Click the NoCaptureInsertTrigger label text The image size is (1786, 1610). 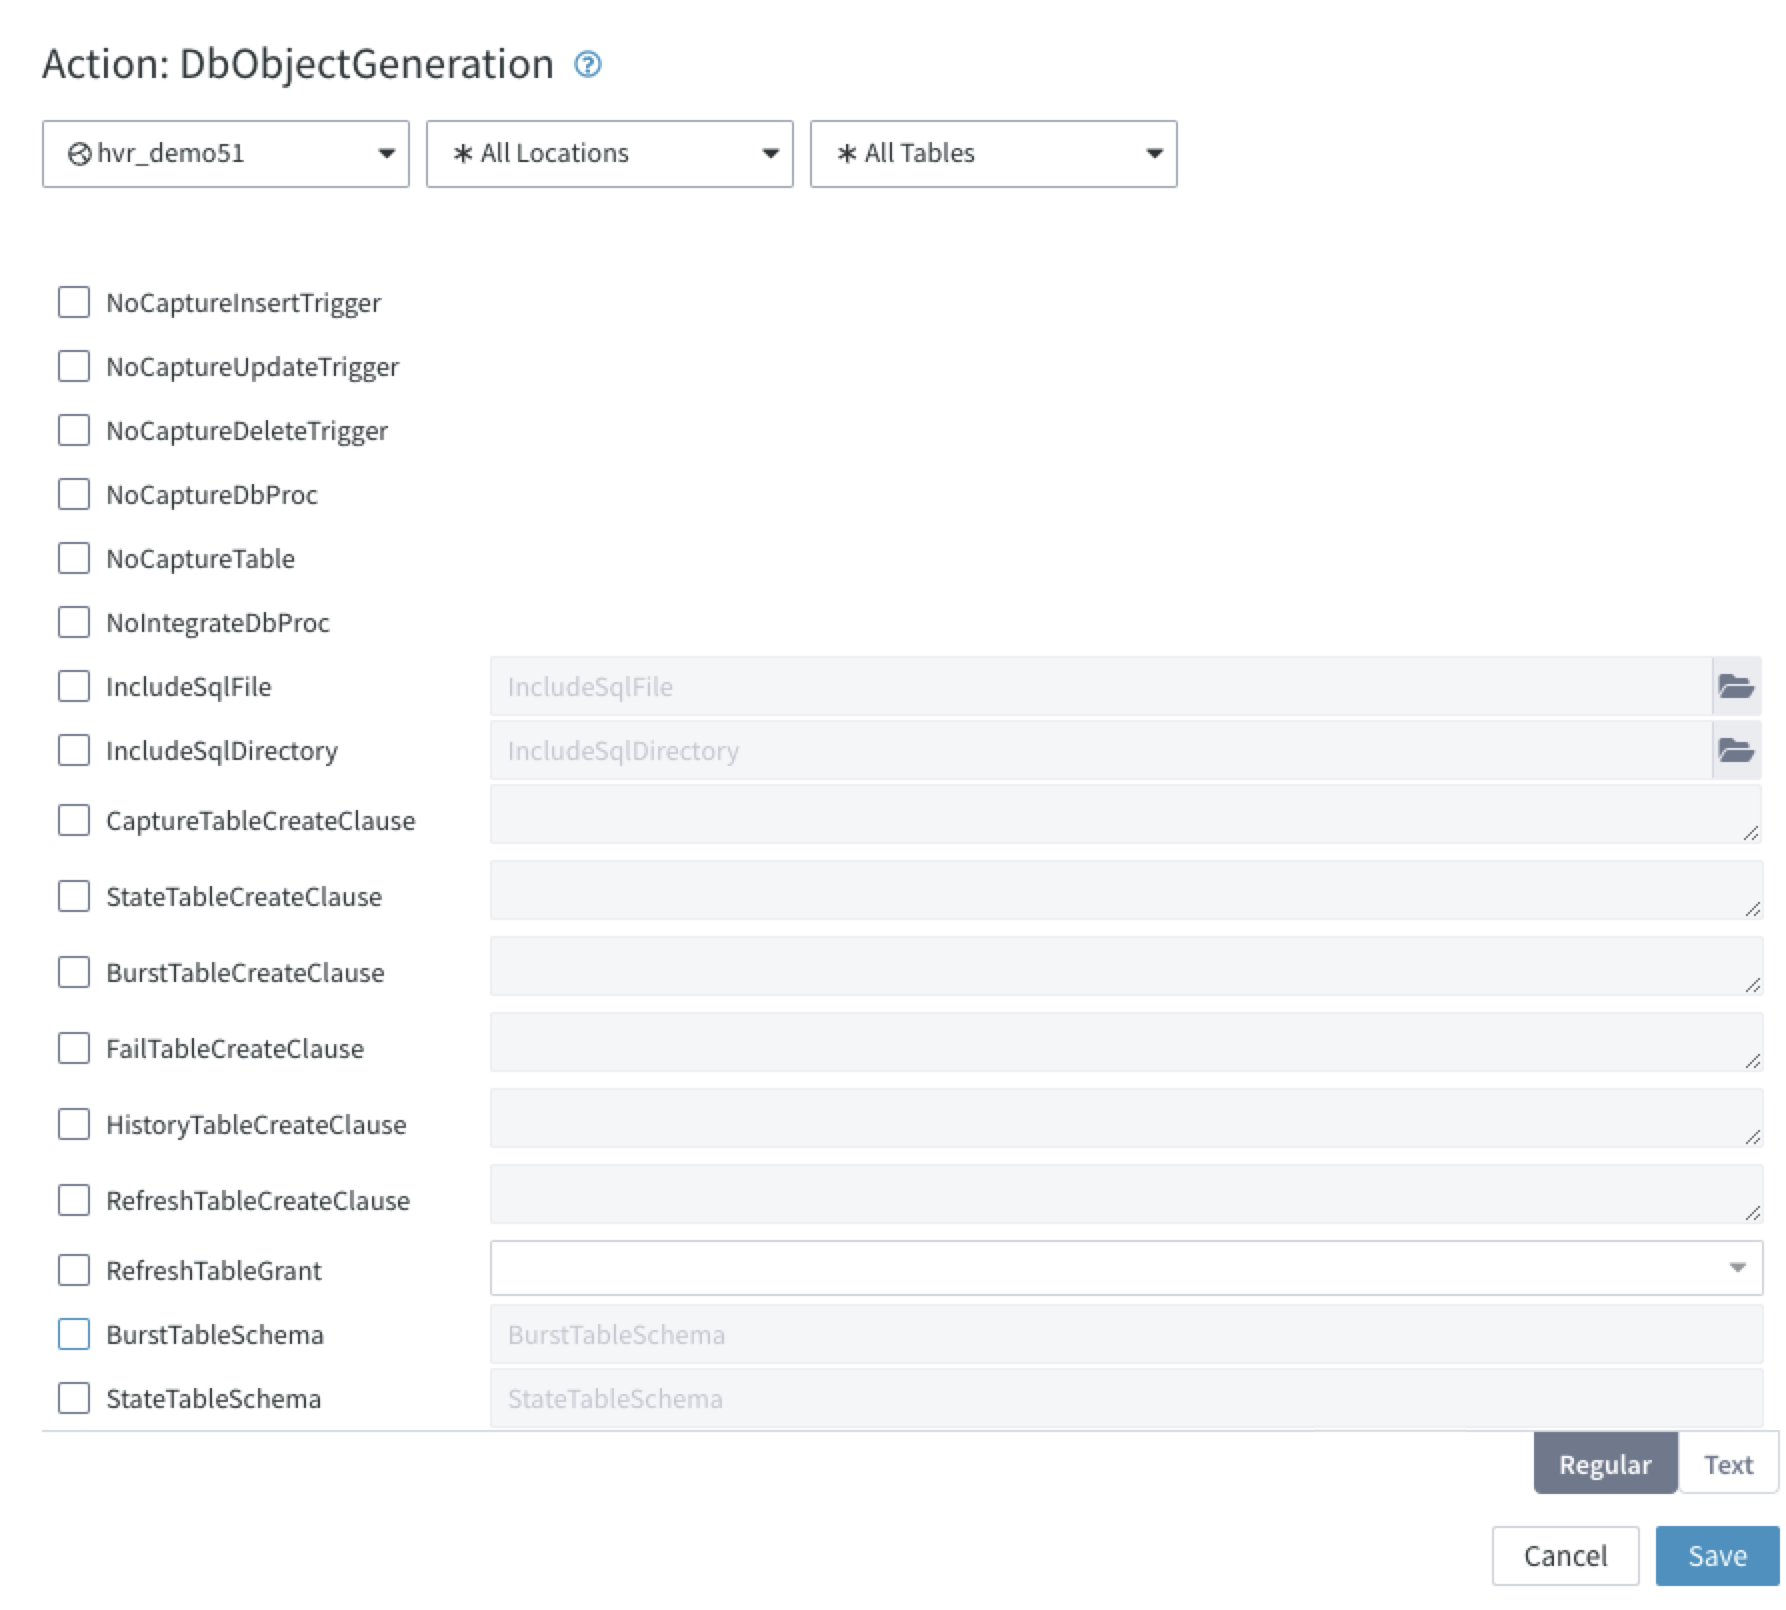pos(243,303)
